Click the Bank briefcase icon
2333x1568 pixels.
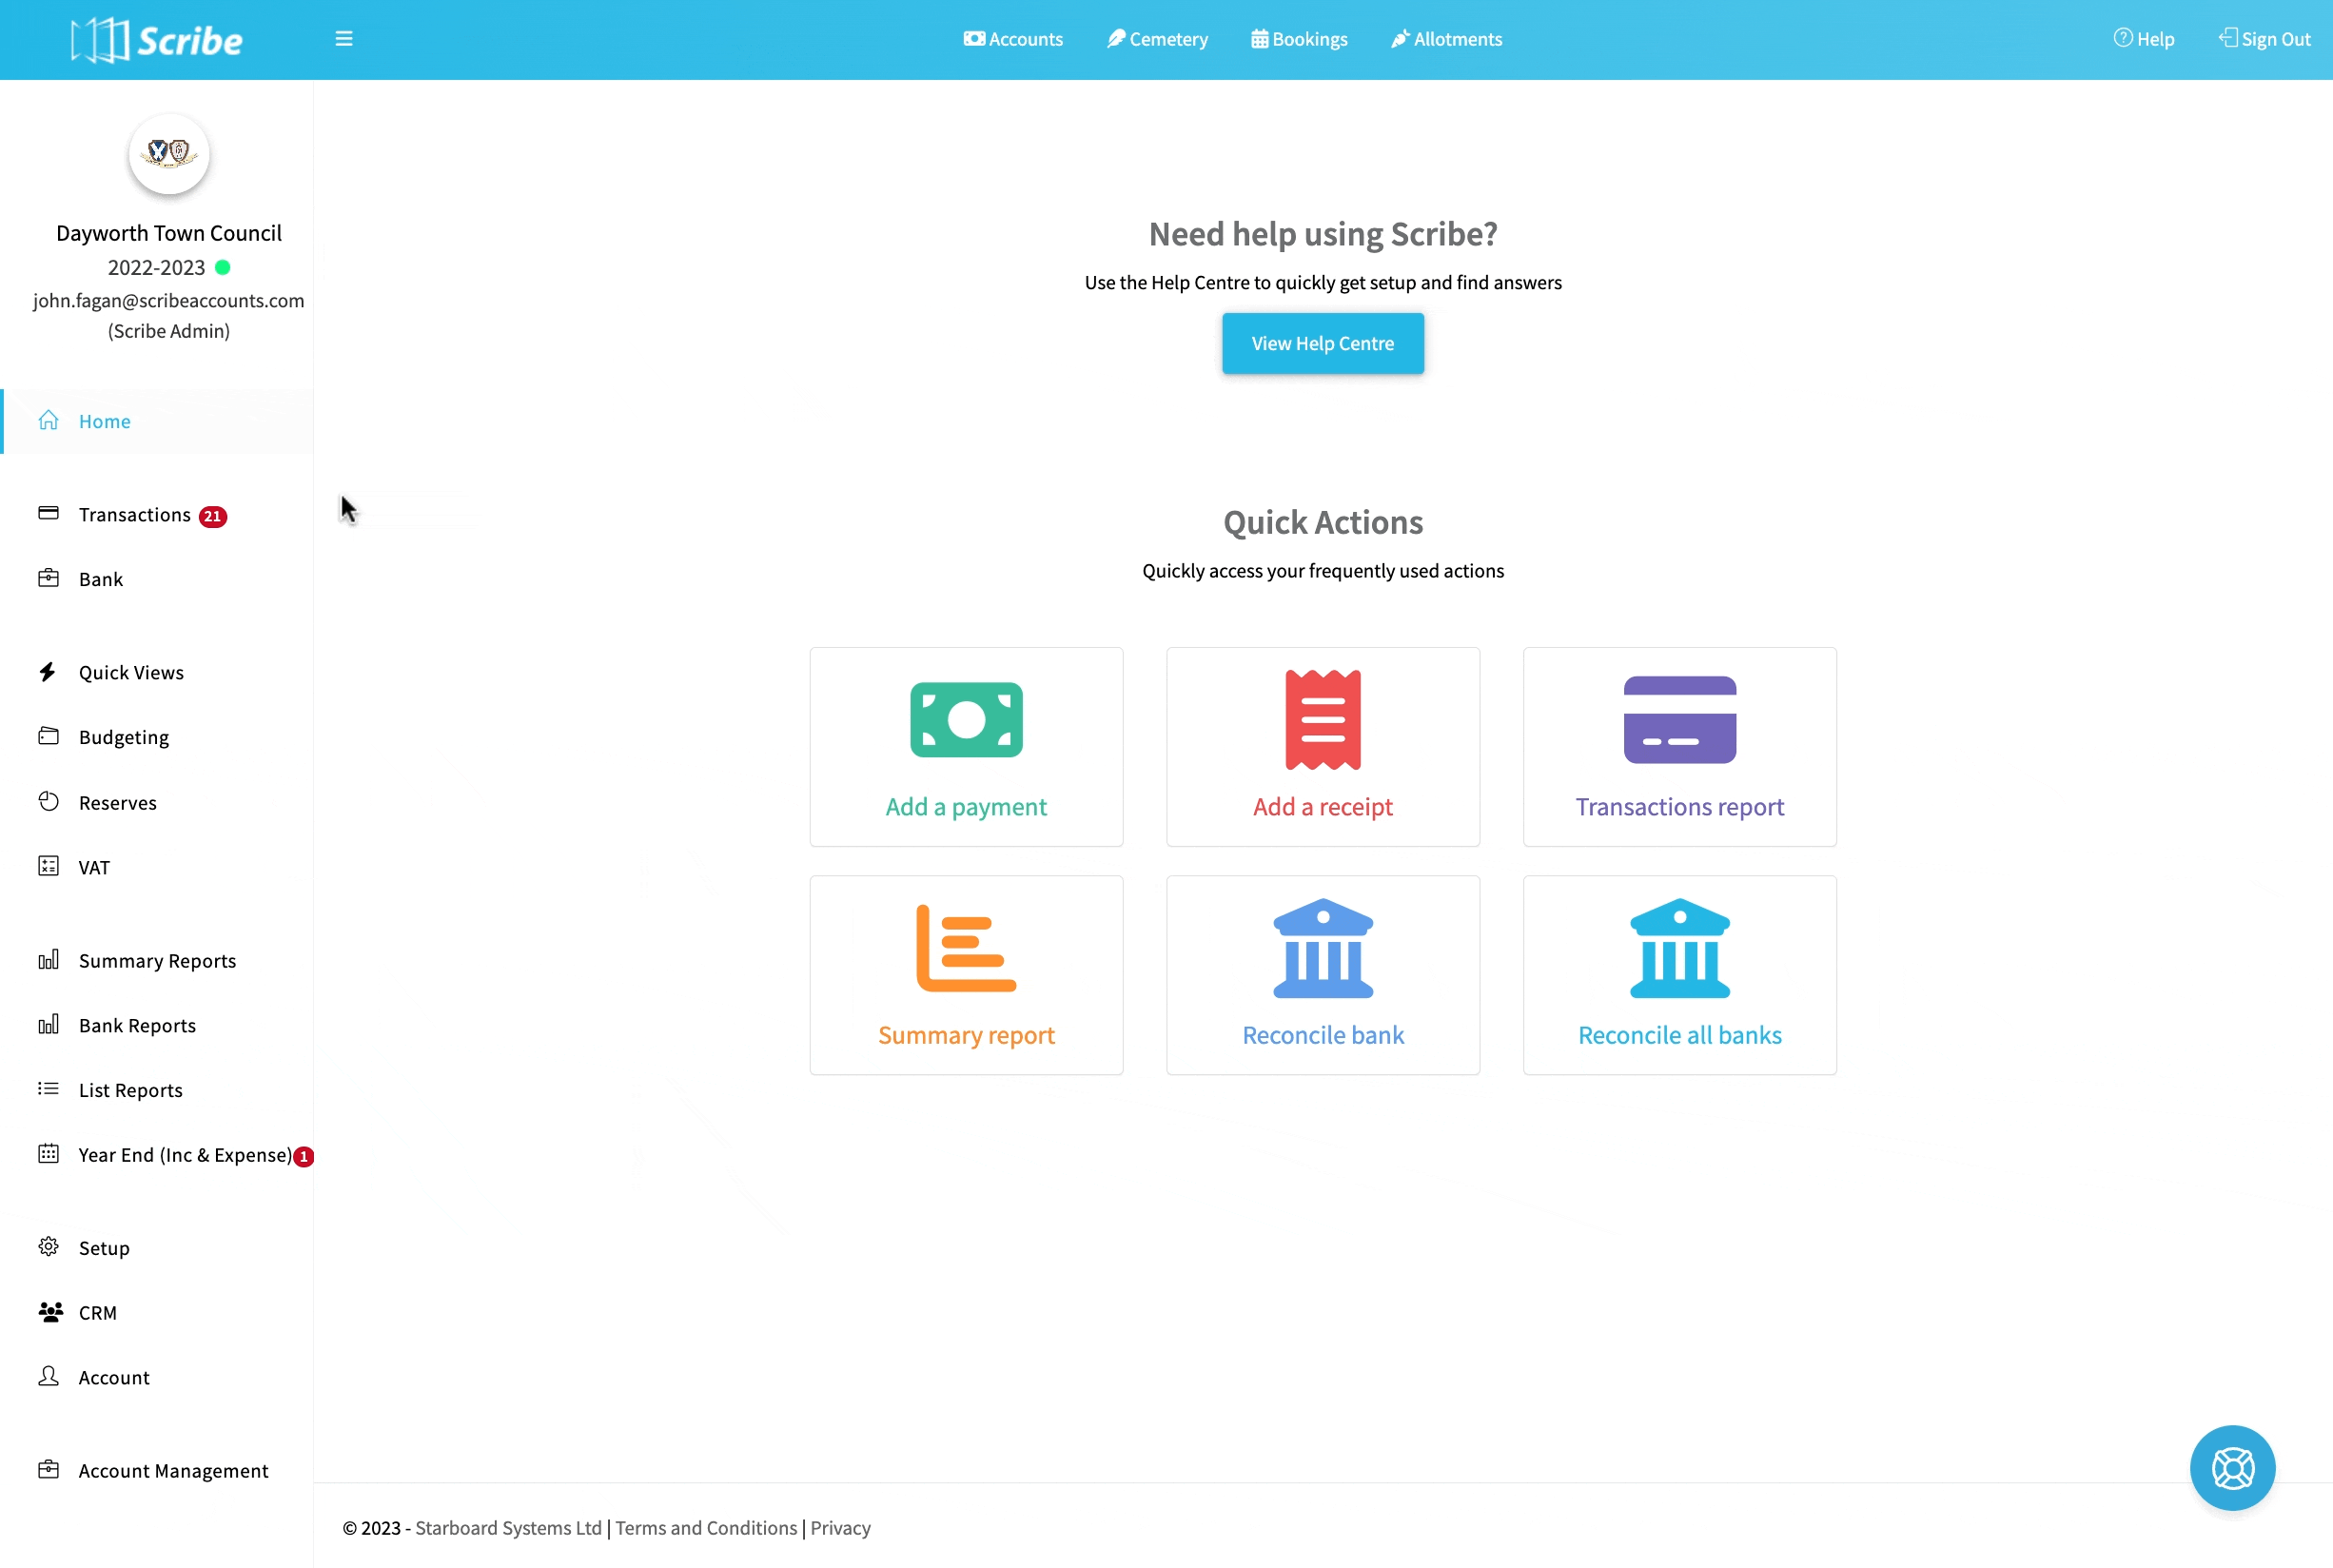click(x=48, y=578)
